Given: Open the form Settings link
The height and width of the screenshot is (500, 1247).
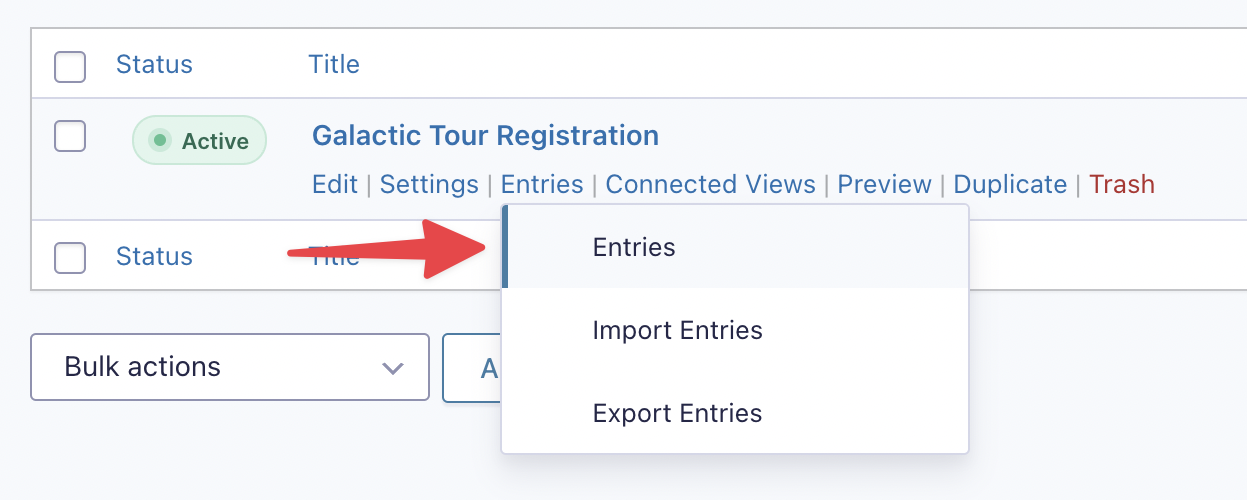Looking at the screenshot, I should click(429, 185).
